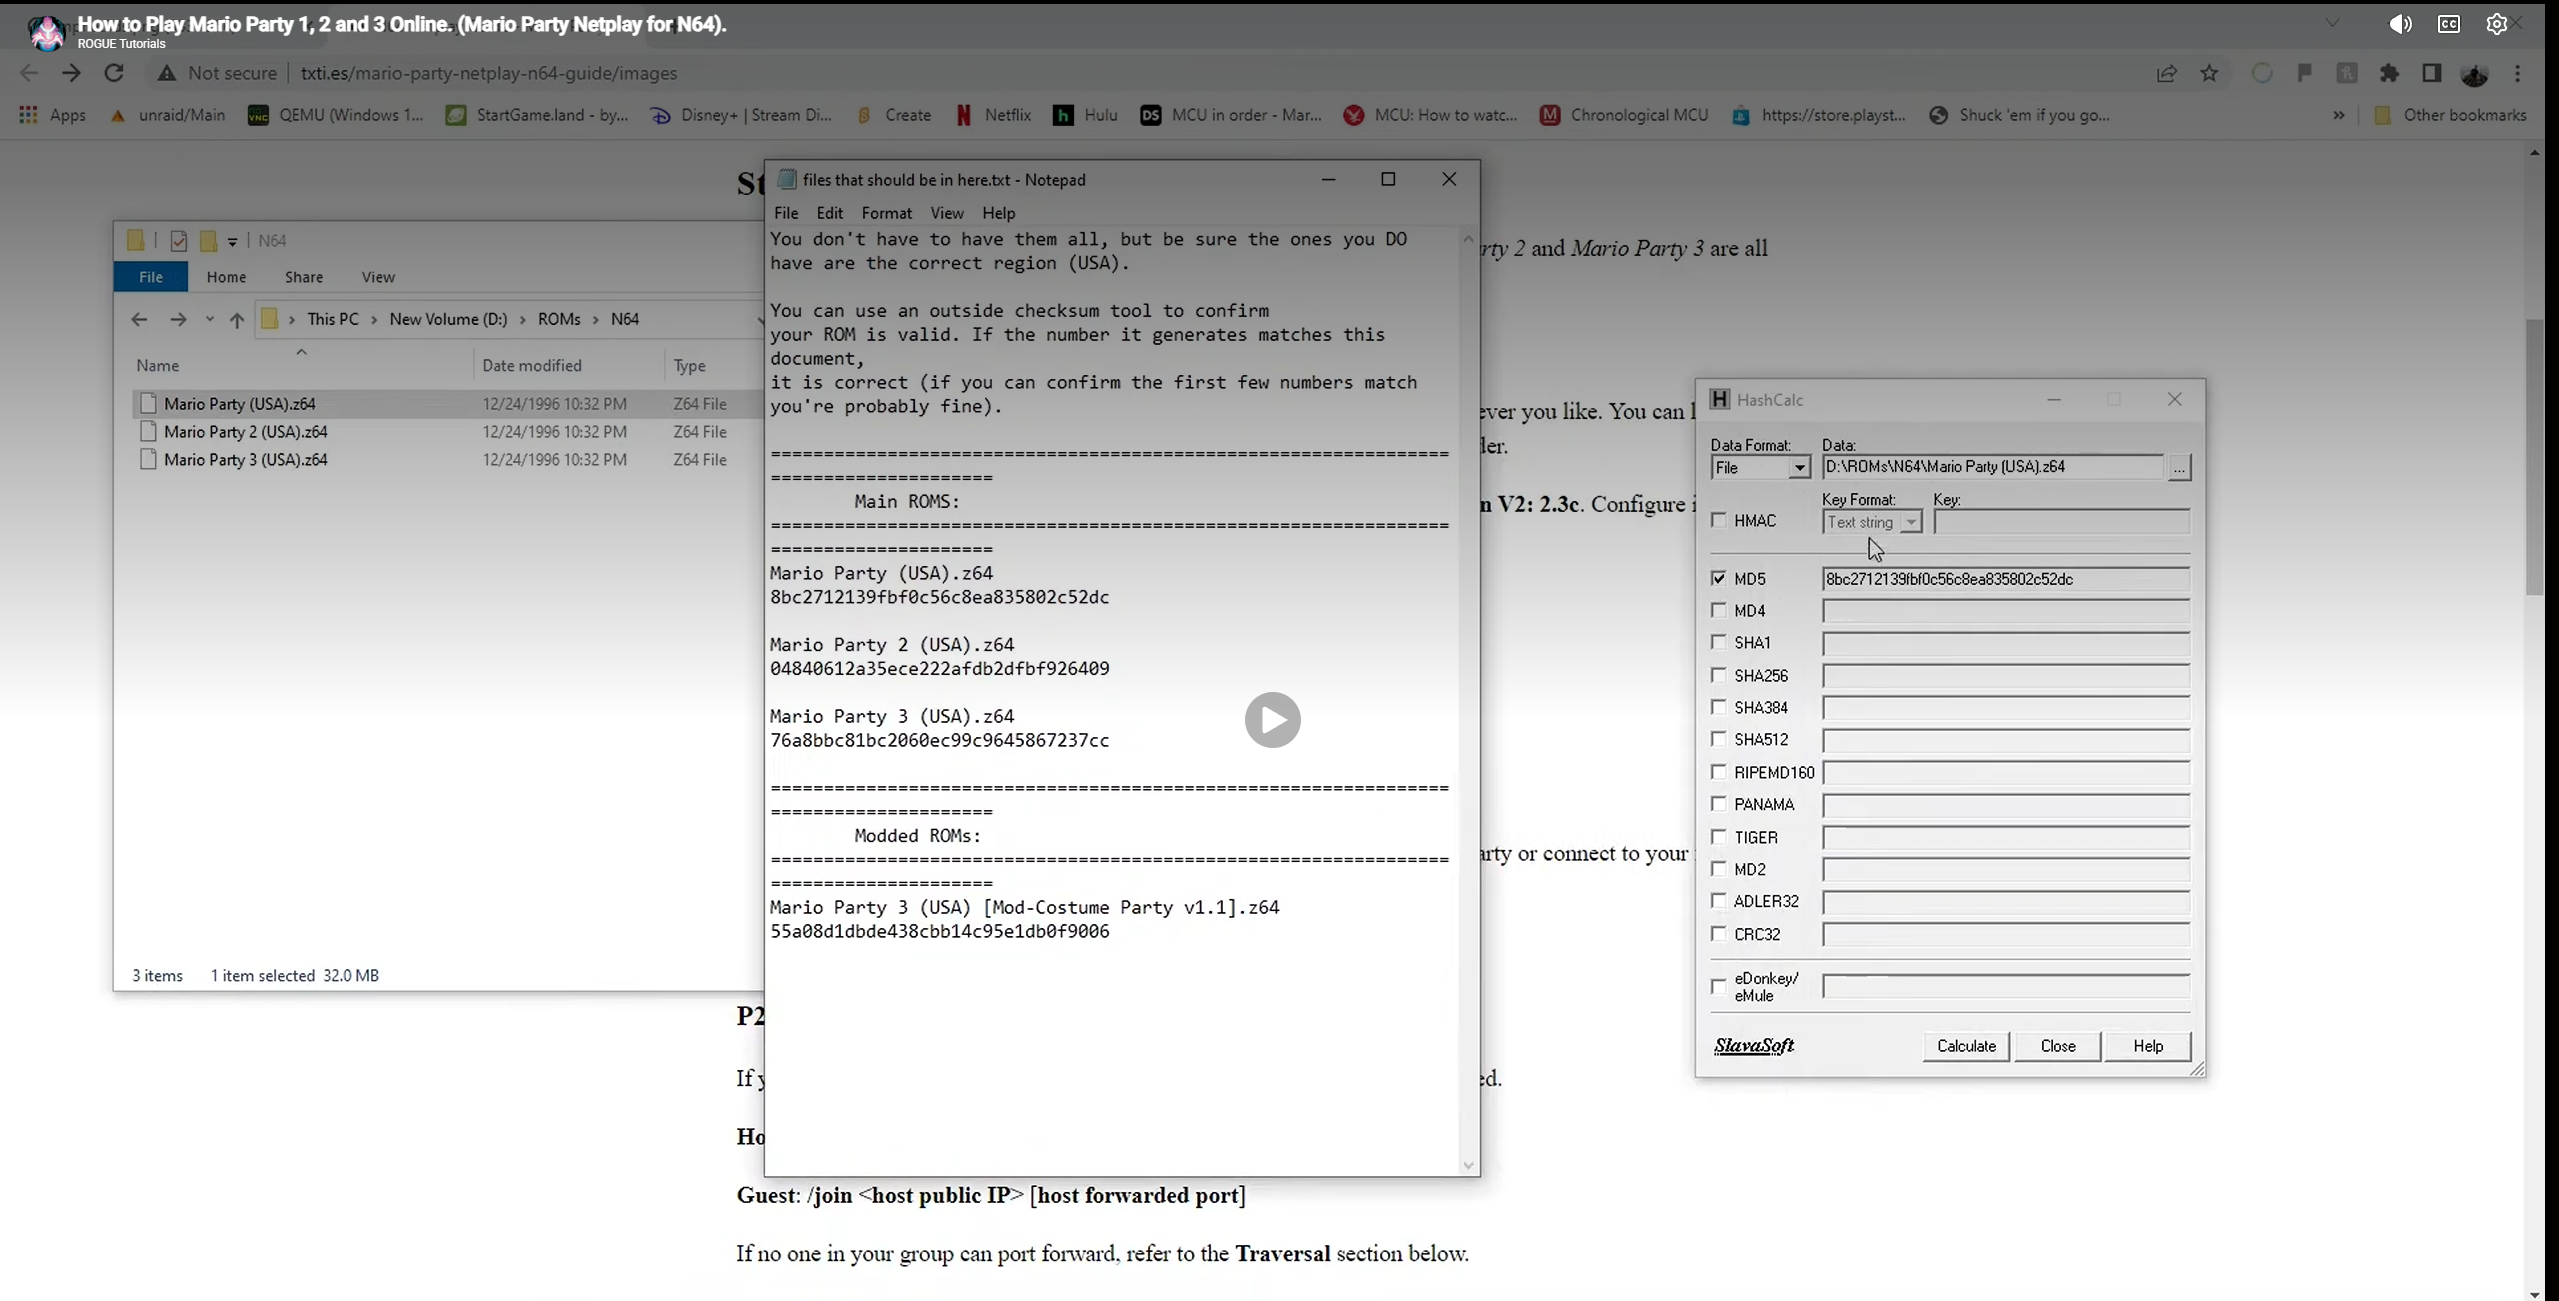2559x1301 pixels.
Task: Click the Calculate button
Action: (x=1965, y=1046)
